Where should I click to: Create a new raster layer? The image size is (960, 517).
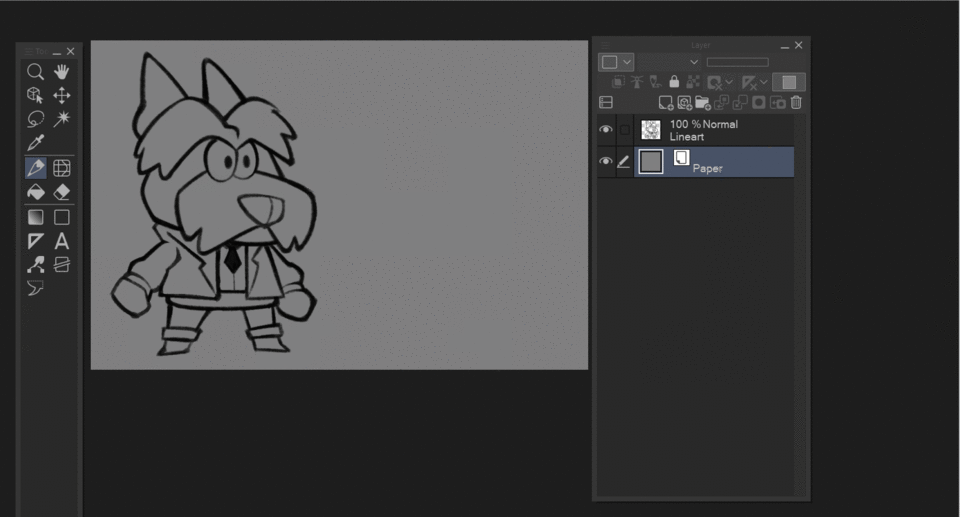(x=666, y=102)
